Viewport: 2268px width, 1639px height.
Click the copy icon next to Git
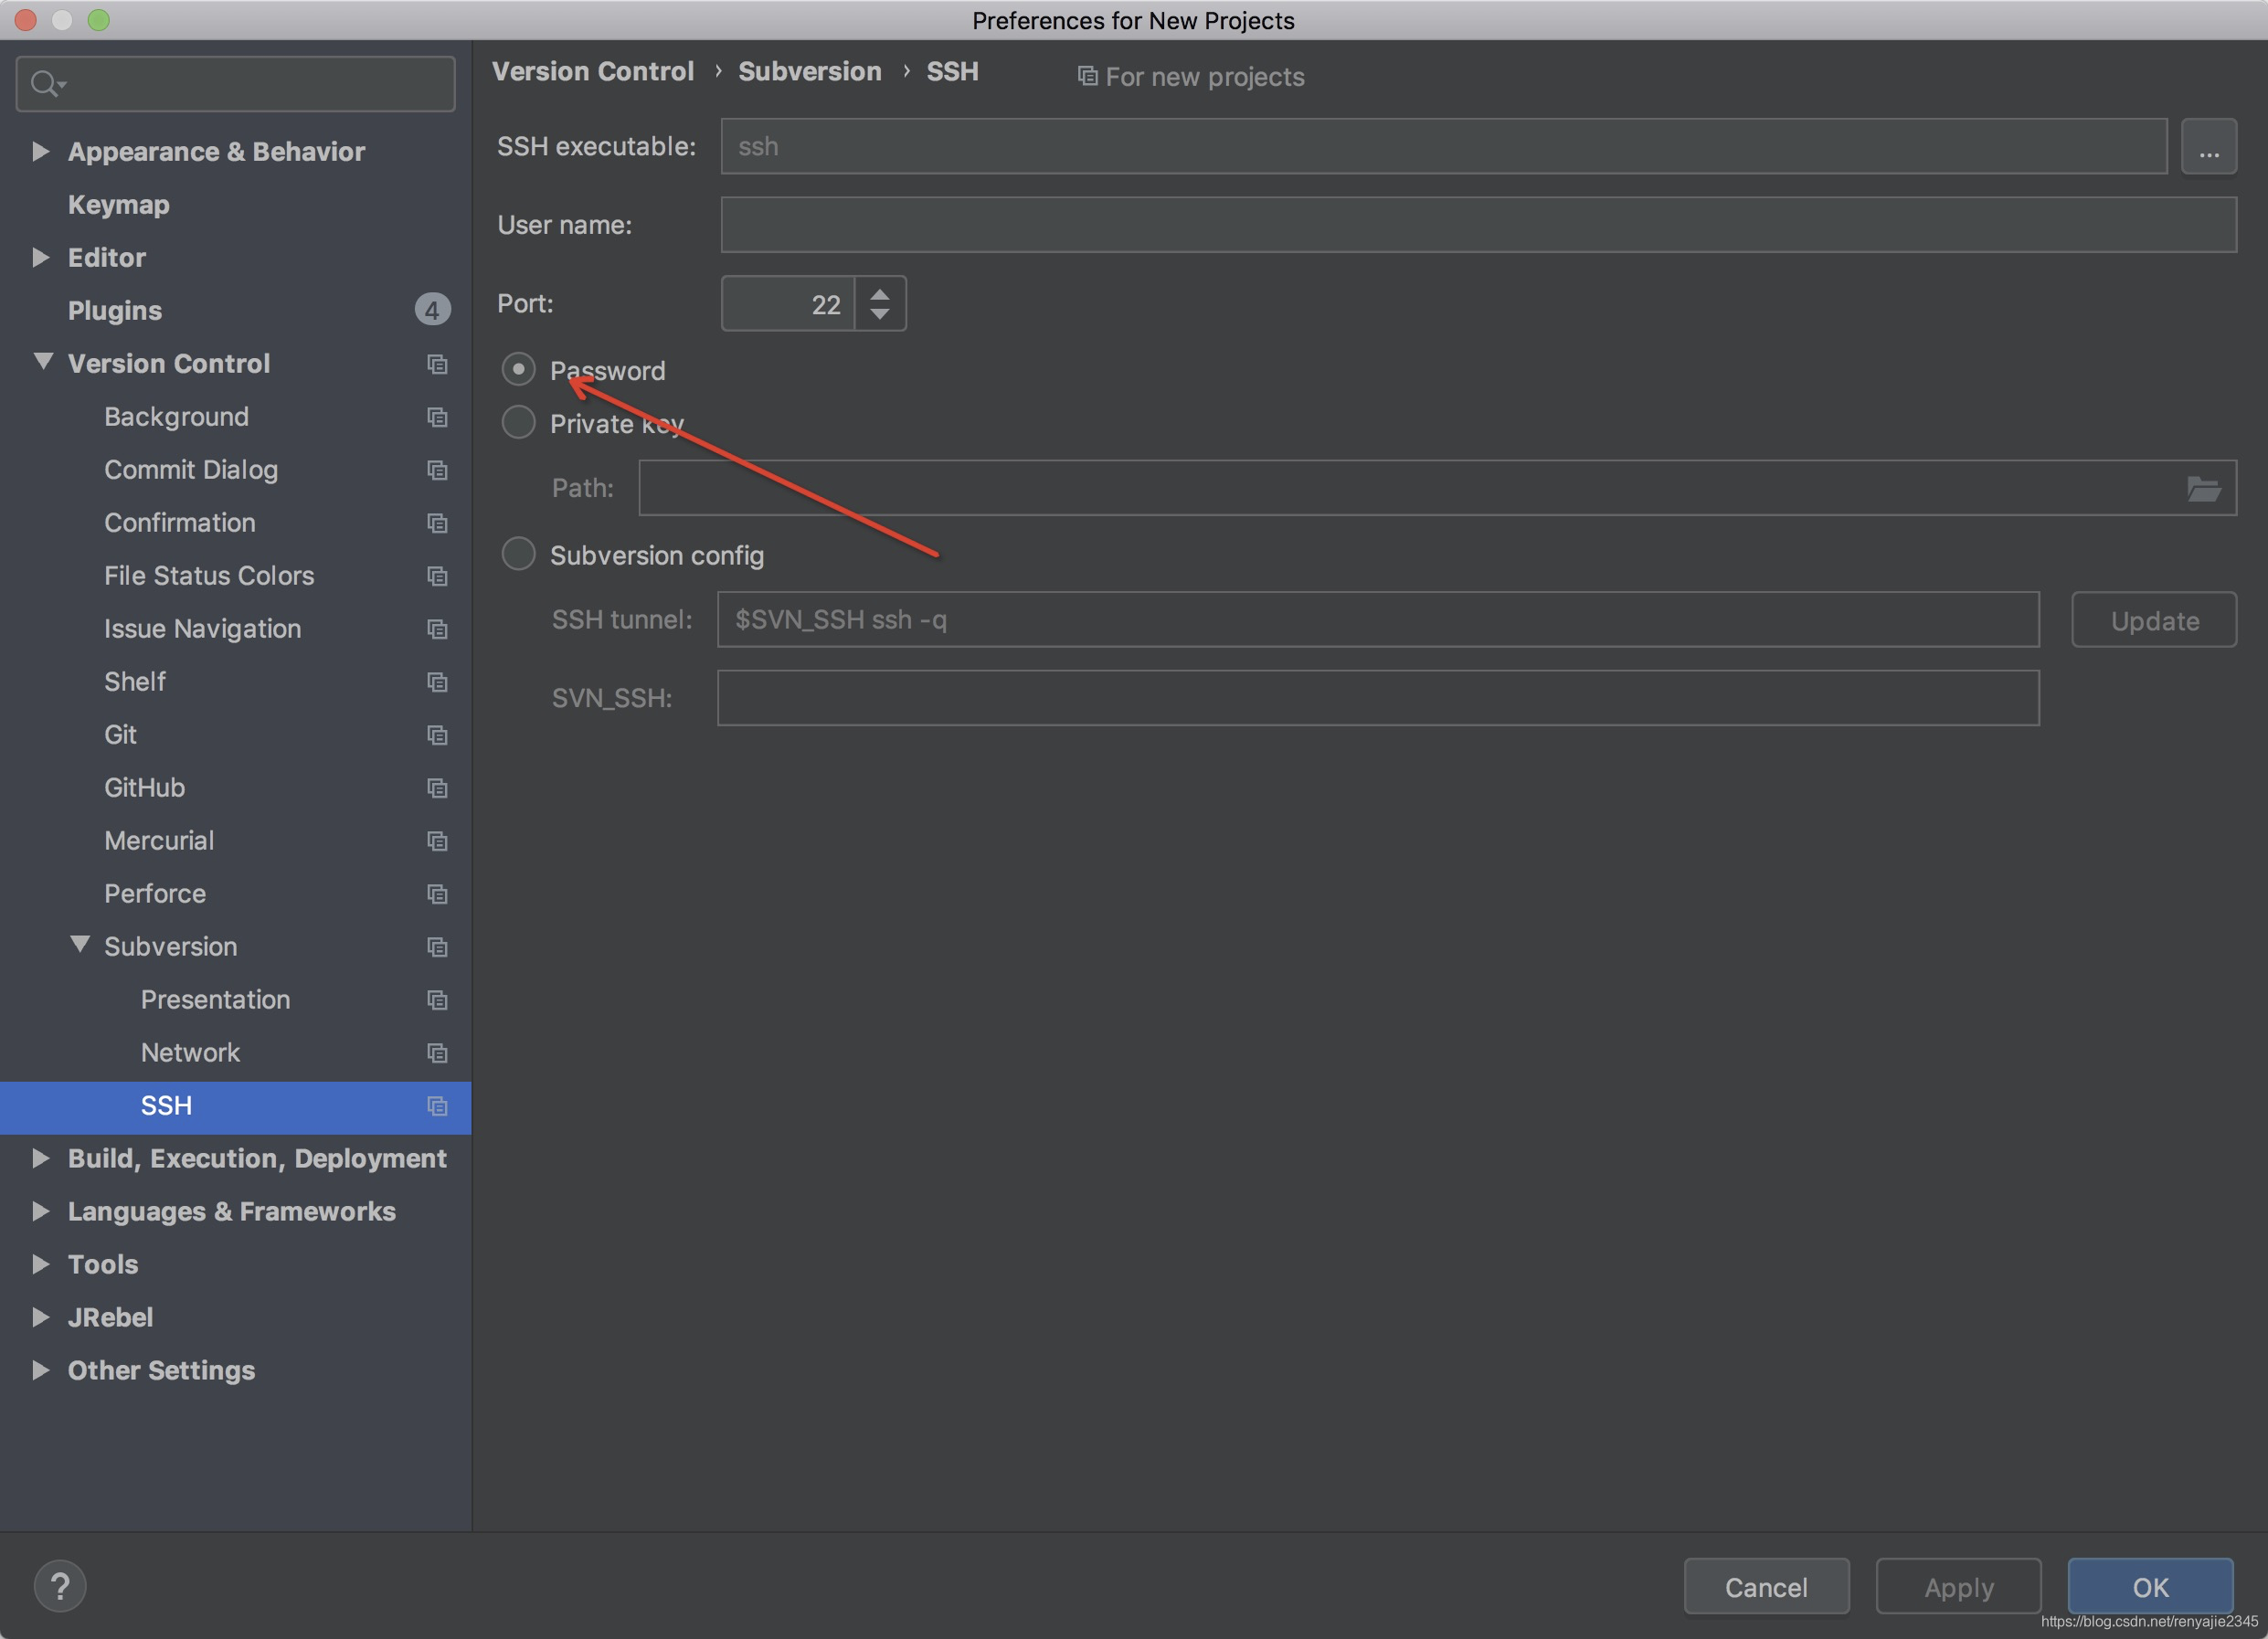coord(437,735)
